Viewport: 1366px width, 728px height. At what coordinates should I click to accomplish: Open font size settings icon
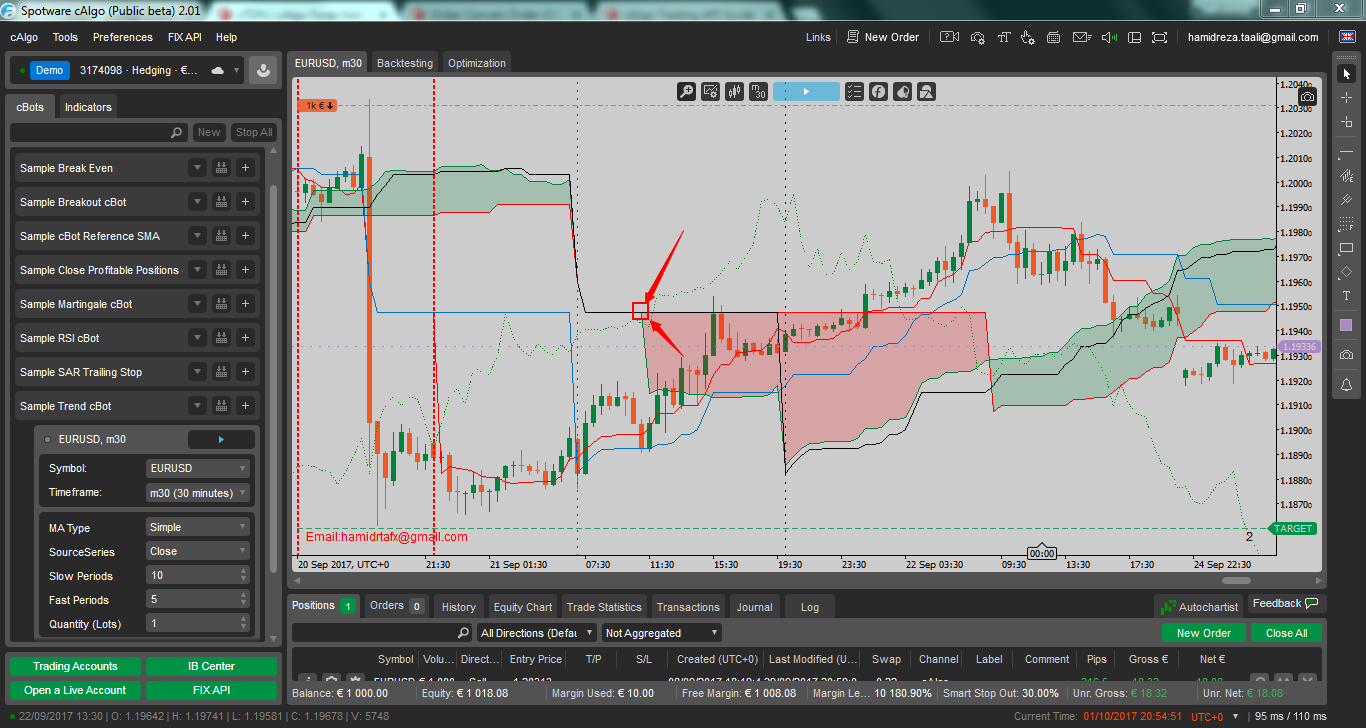[x=1003, y=37]
